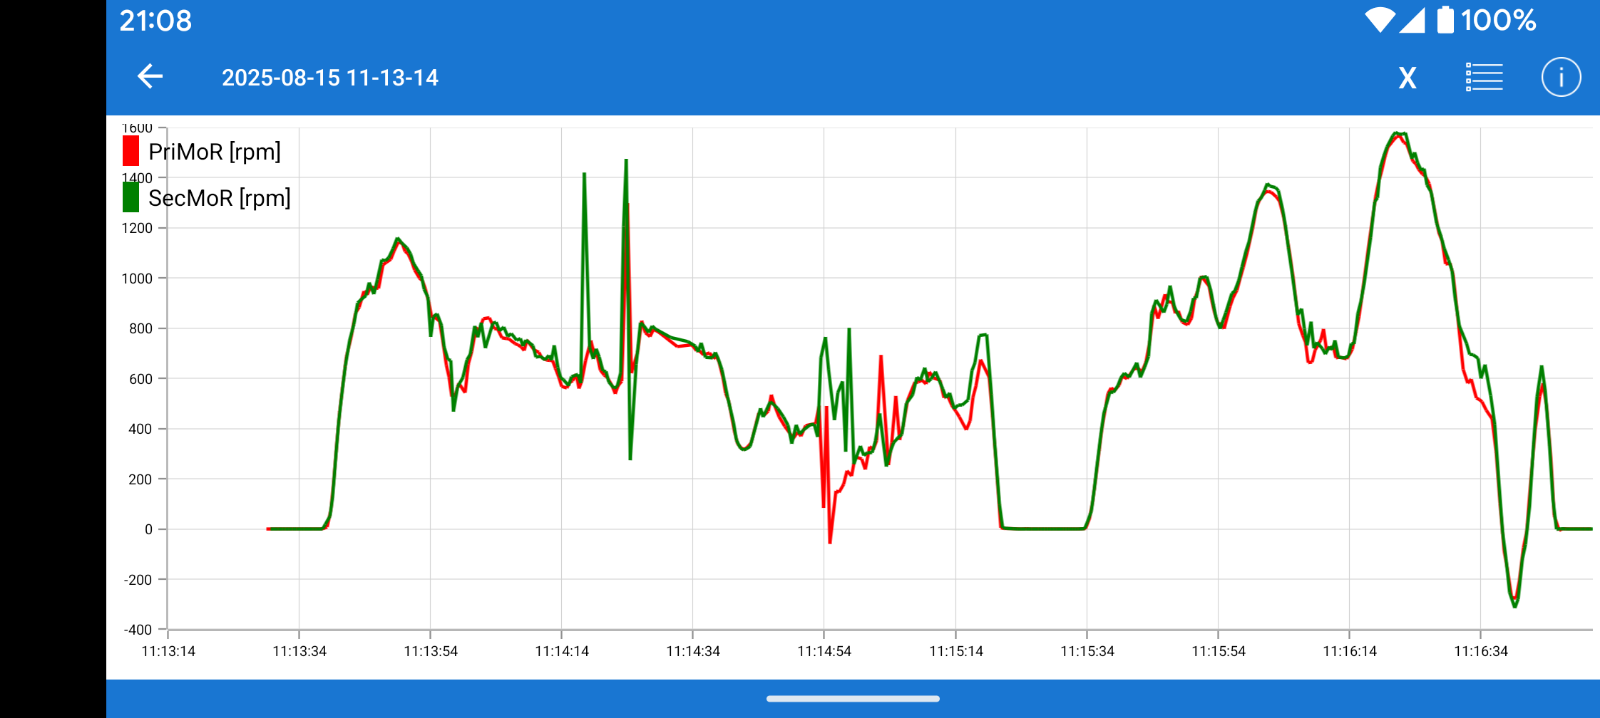Screen dimensions: 1600x718
Task: Select the PriMoR [rpm] legend label
Action: [215, 152]
